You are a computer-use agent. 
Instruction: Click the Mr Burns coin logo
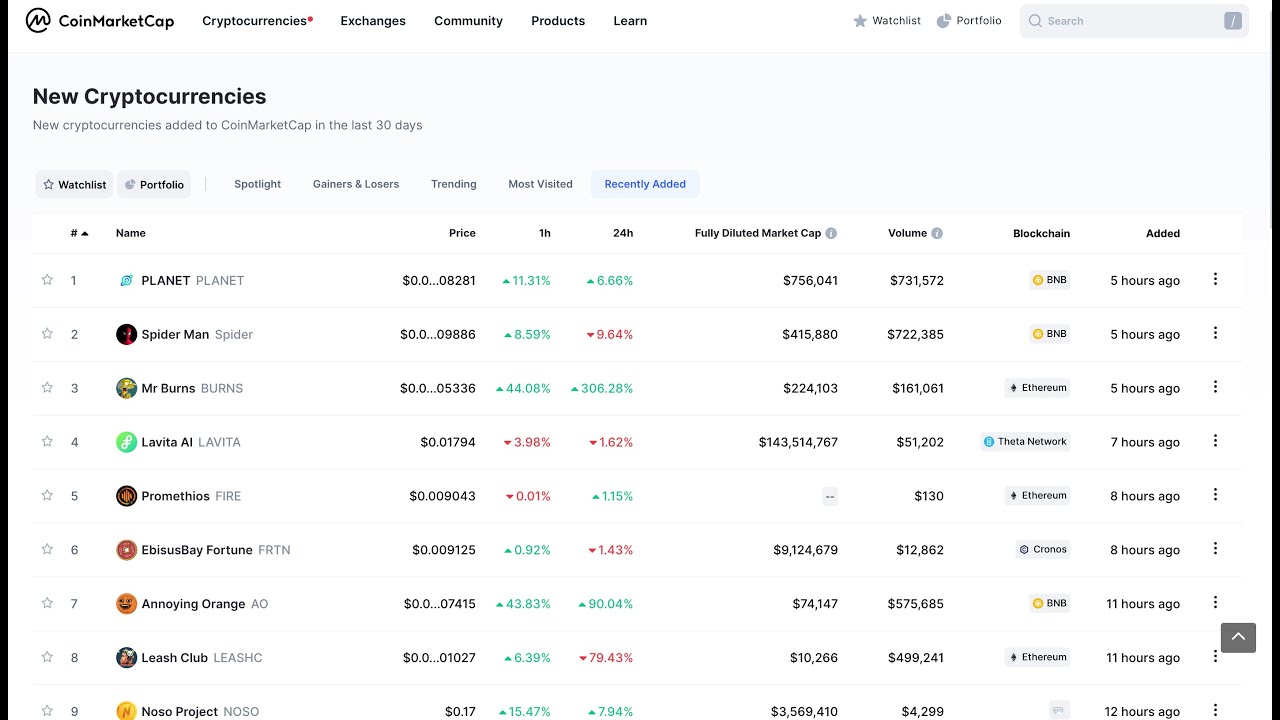126,388
